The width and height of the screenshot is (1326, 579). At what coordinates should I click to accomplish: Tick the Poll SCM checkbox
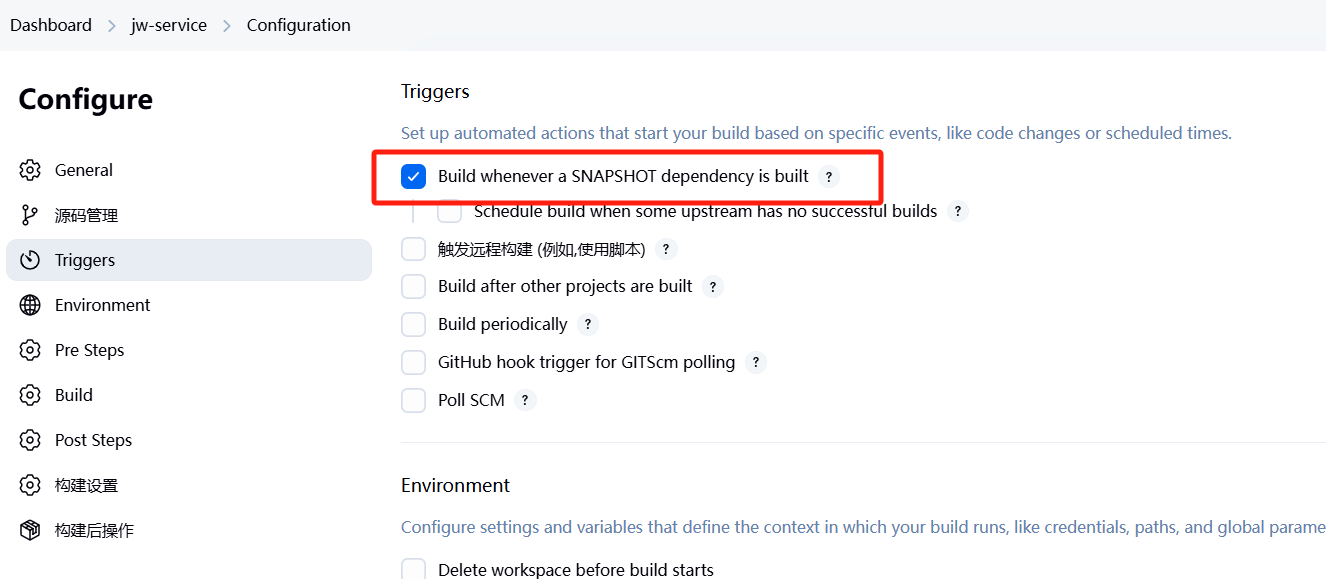tap(414, 400)
